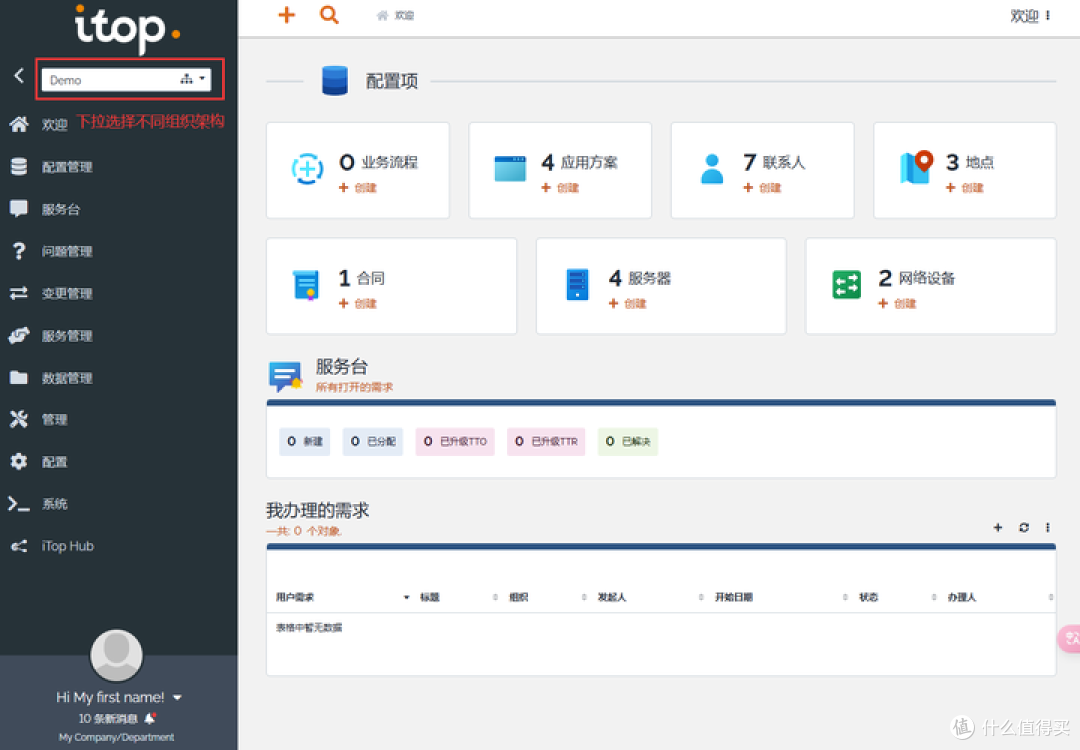Refresh the 我办理的需求 list

point(1024,528)
